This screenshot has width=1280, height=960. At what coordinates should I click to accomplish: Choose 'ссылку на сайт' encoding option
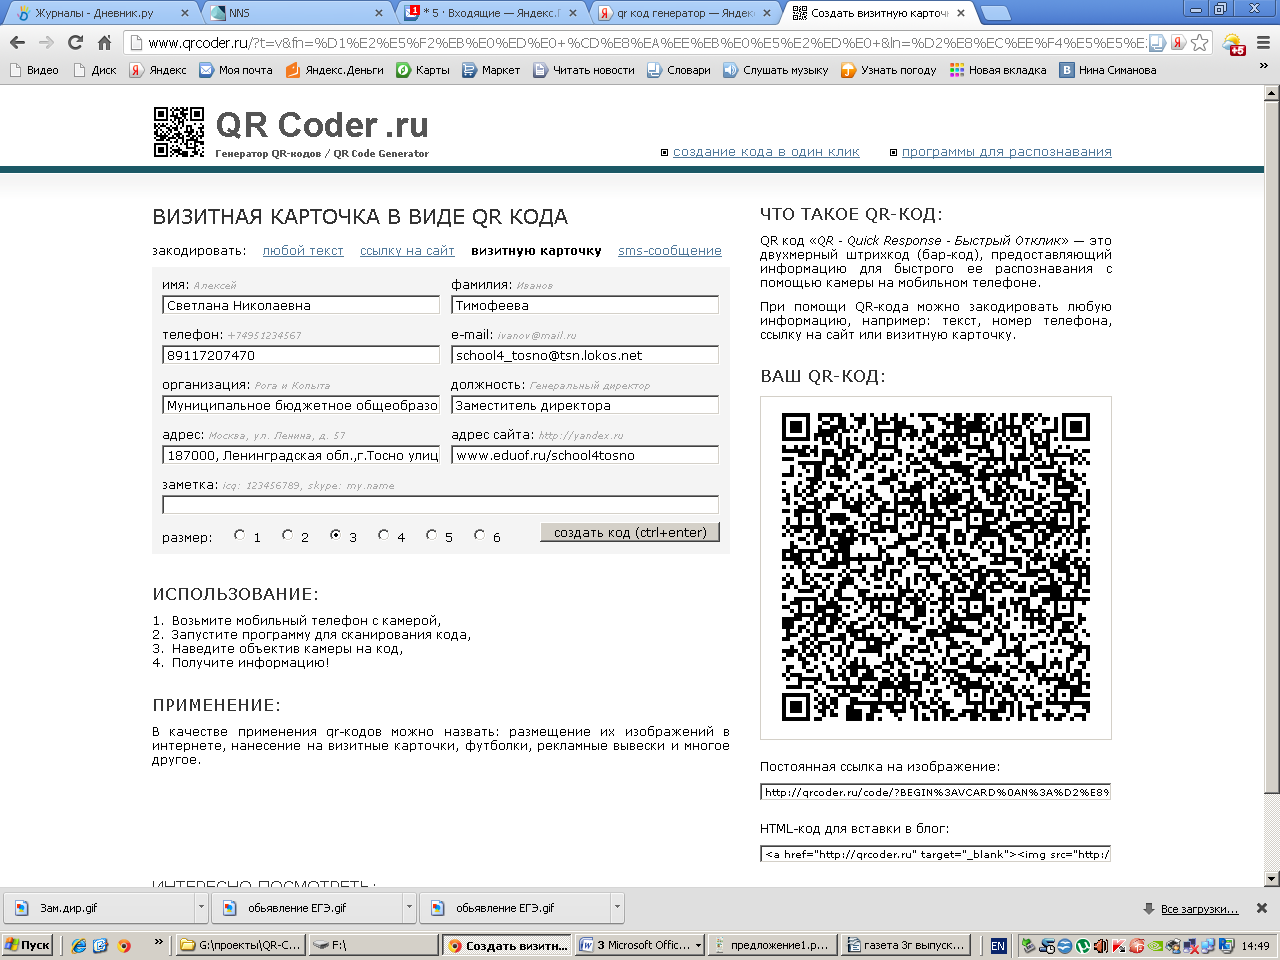pyautogui.click(x=407, y=251)
